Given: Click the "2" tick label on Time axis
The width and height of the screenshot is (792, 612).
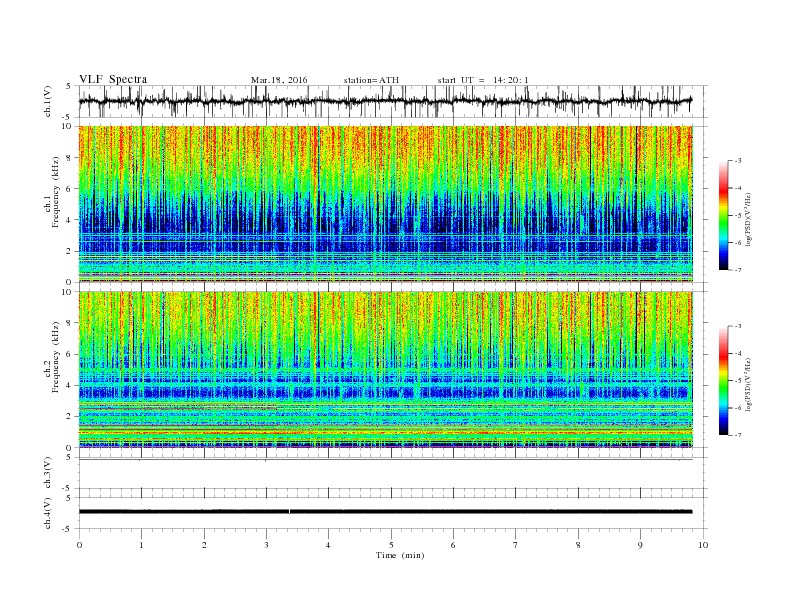Looking at the screenshot, I should tap(204, 545).
